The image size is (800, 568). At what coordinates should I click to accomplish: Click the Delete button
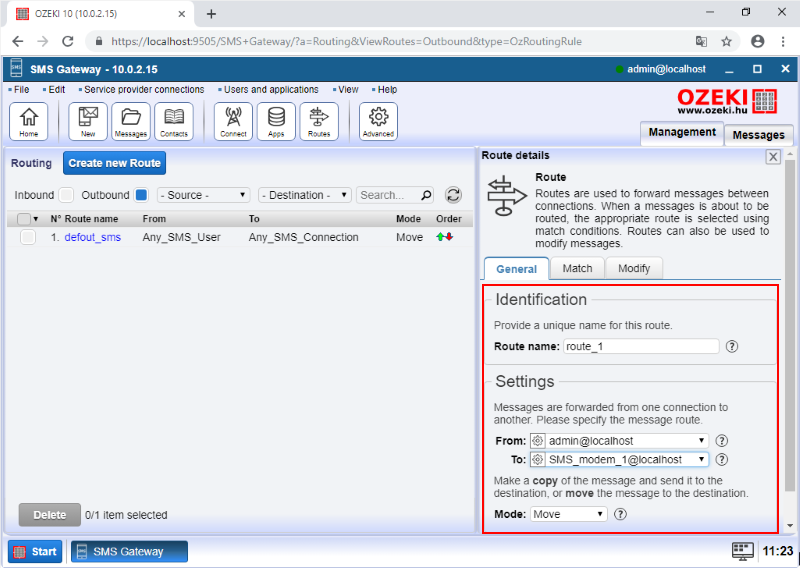[49, 515]
